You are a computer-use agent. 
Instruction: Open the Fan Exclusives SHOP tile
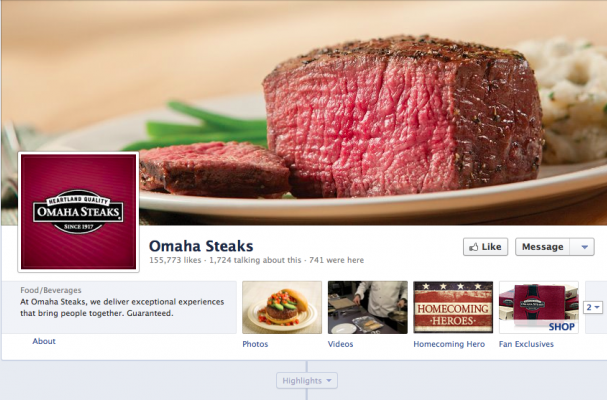[x=538, y=307]
